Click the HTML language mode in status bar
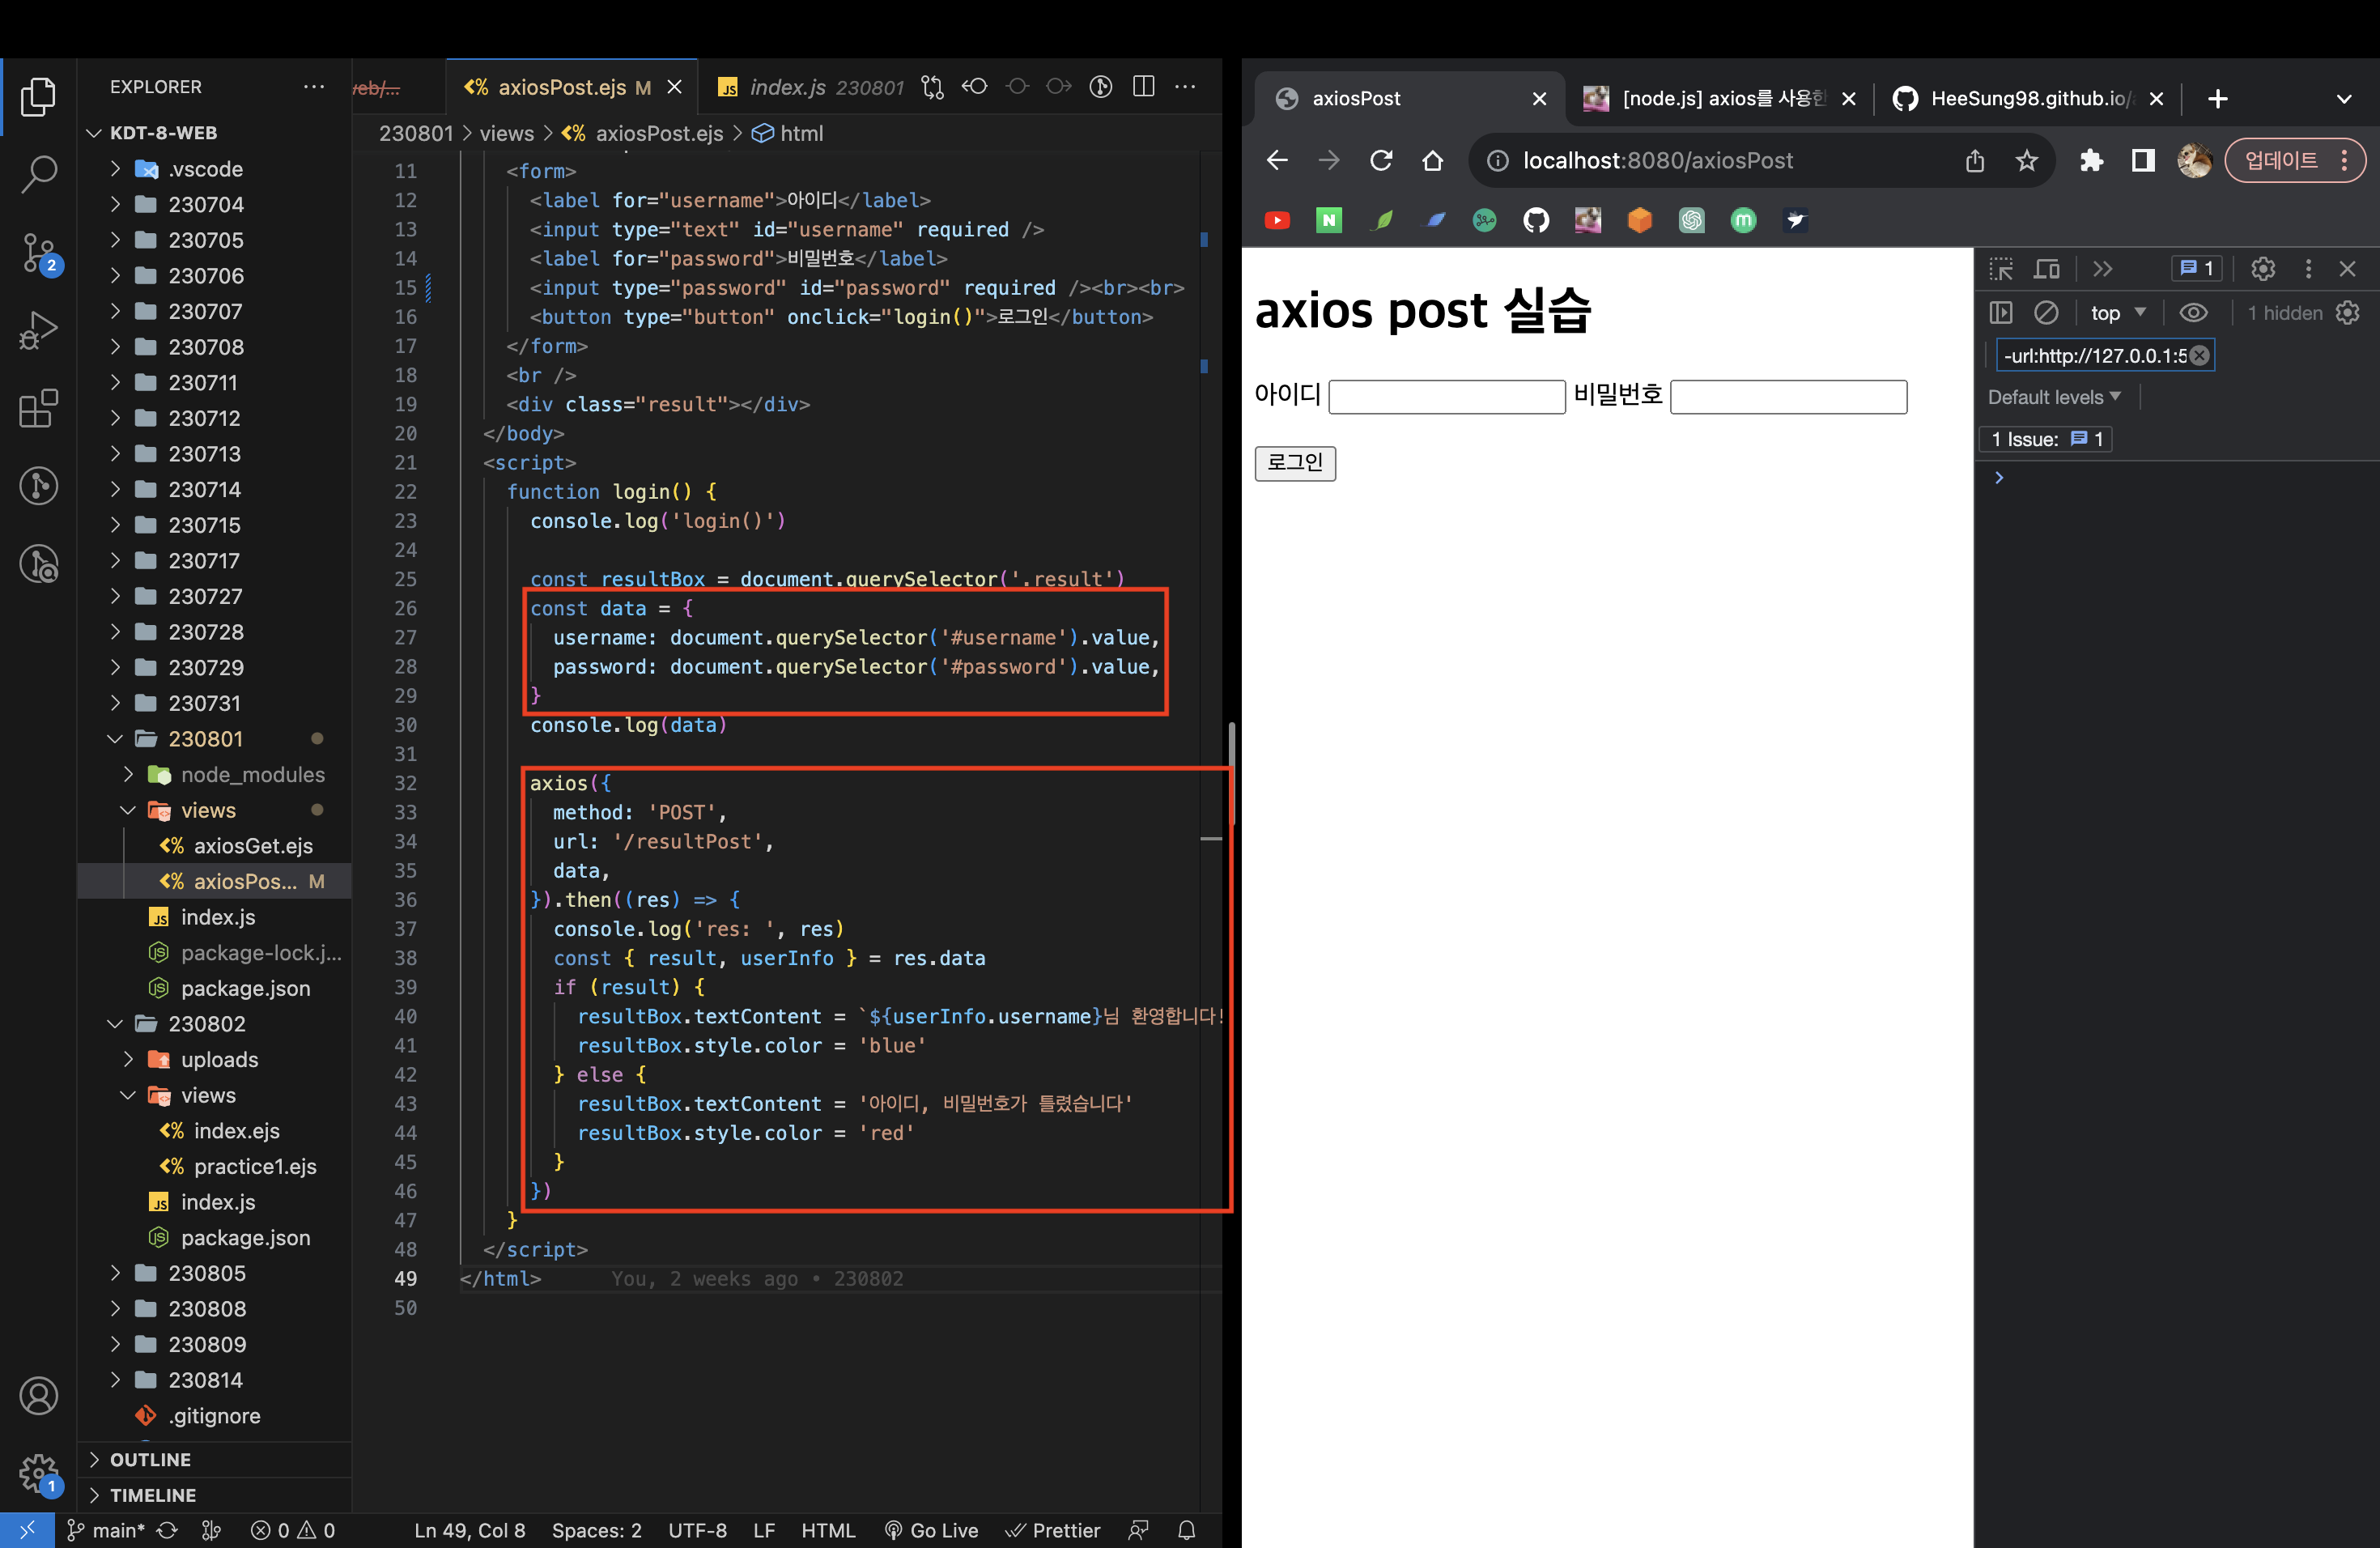2380x1548 pixels. pyautogui.click(x=828, y=1530)
